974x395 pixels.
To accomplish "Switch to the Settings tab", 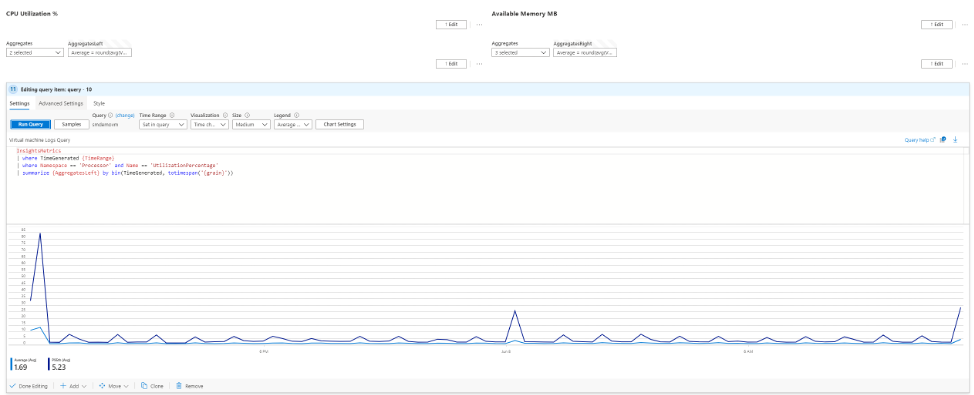I will pyautogui.click(x=19, y=103).
